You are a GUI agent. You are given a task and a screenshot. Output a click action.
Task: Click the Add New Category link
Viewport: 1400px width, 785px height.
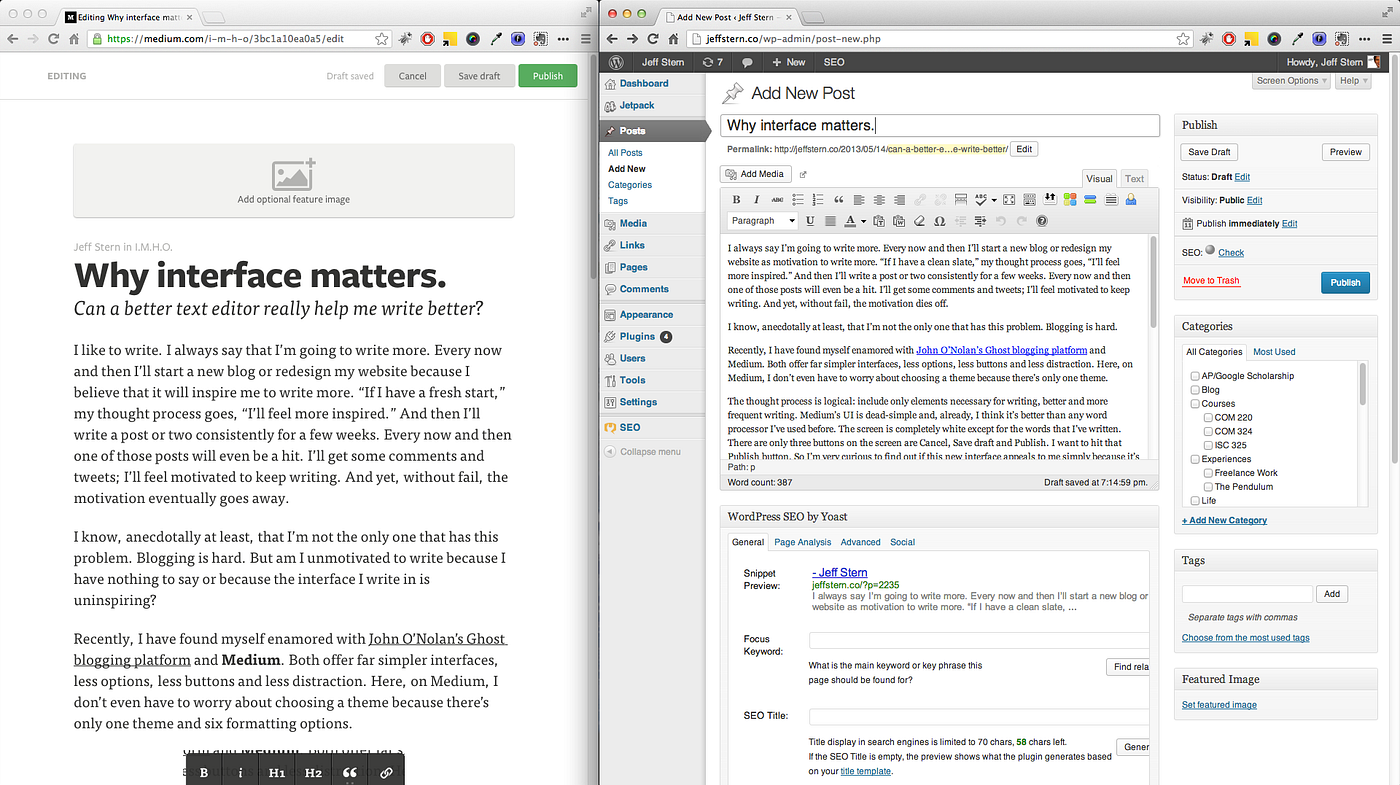click(x=1224, y=519)
